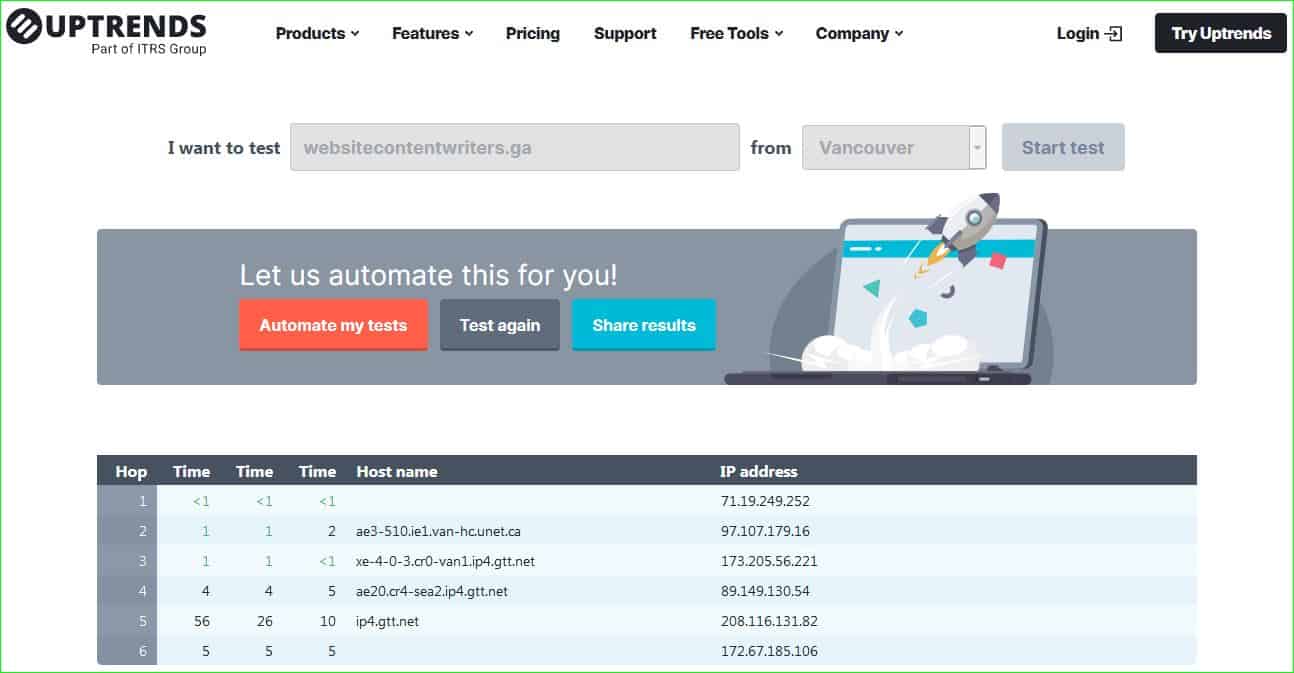The height and width of the screenshot is (673, 1294).
Task: Click the Host name column header
Action: point(397,472)
